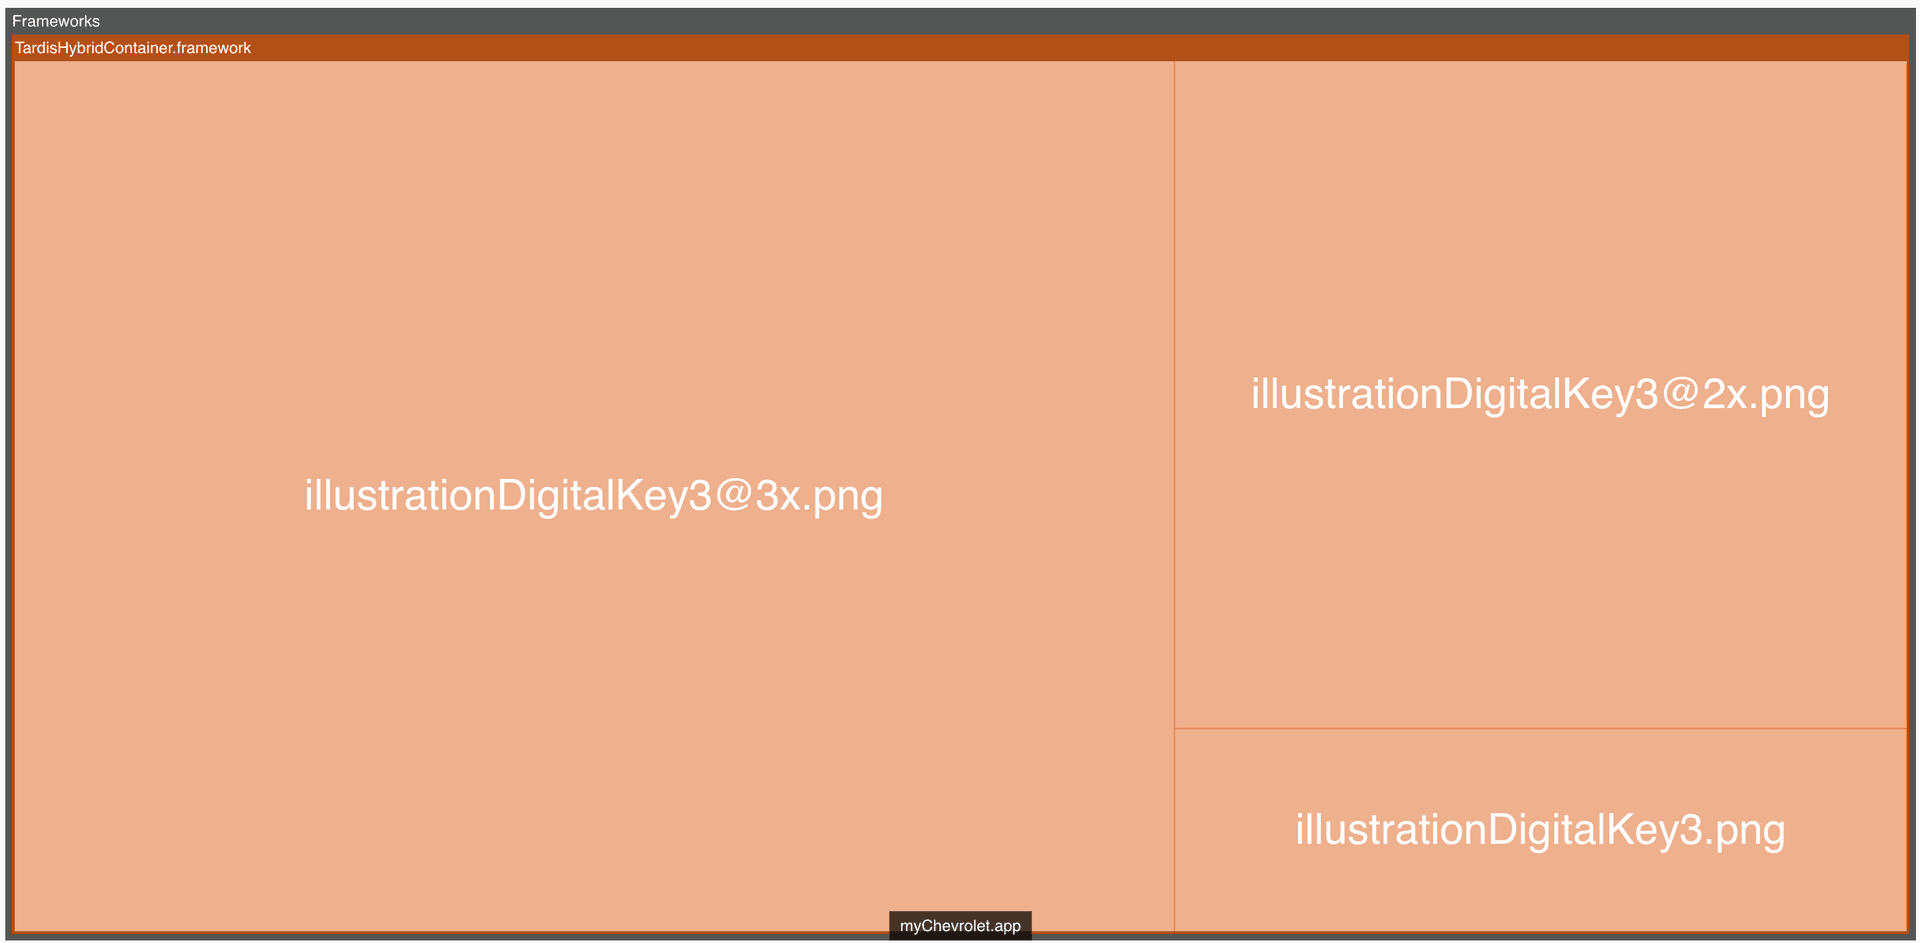Select the smallest image, illustrationDigitalKey3.png

[x=1540, y=828]
